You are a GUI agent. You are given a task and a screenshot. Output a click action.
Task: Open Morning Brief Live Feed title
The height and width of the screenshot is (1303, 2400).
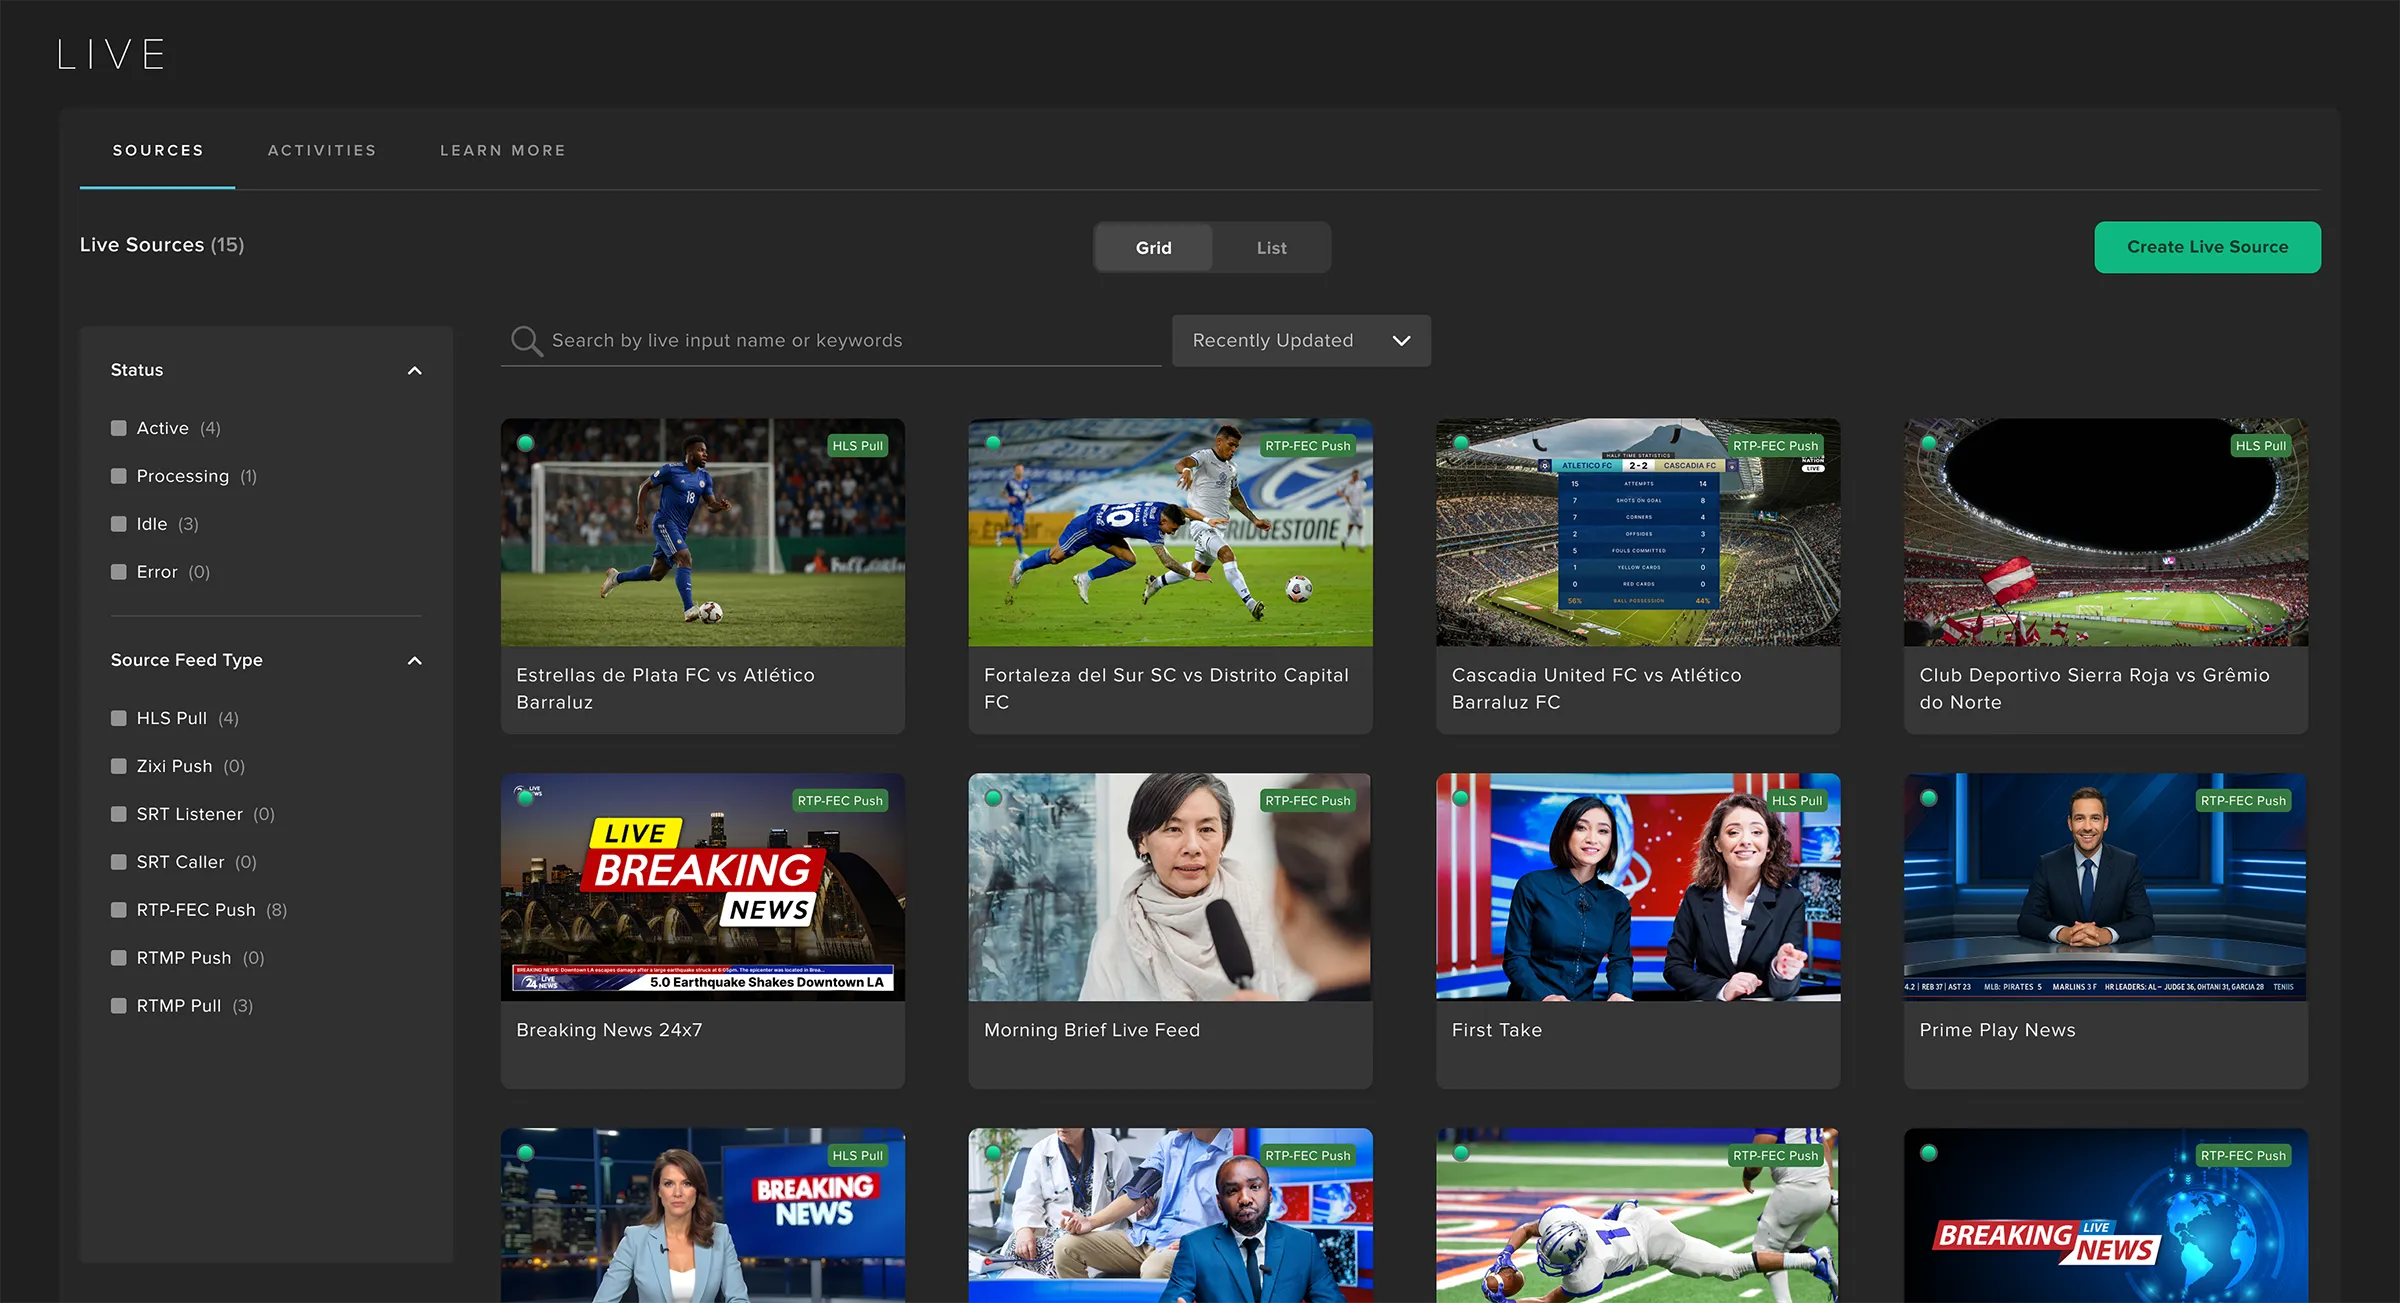[1091, 1030]
